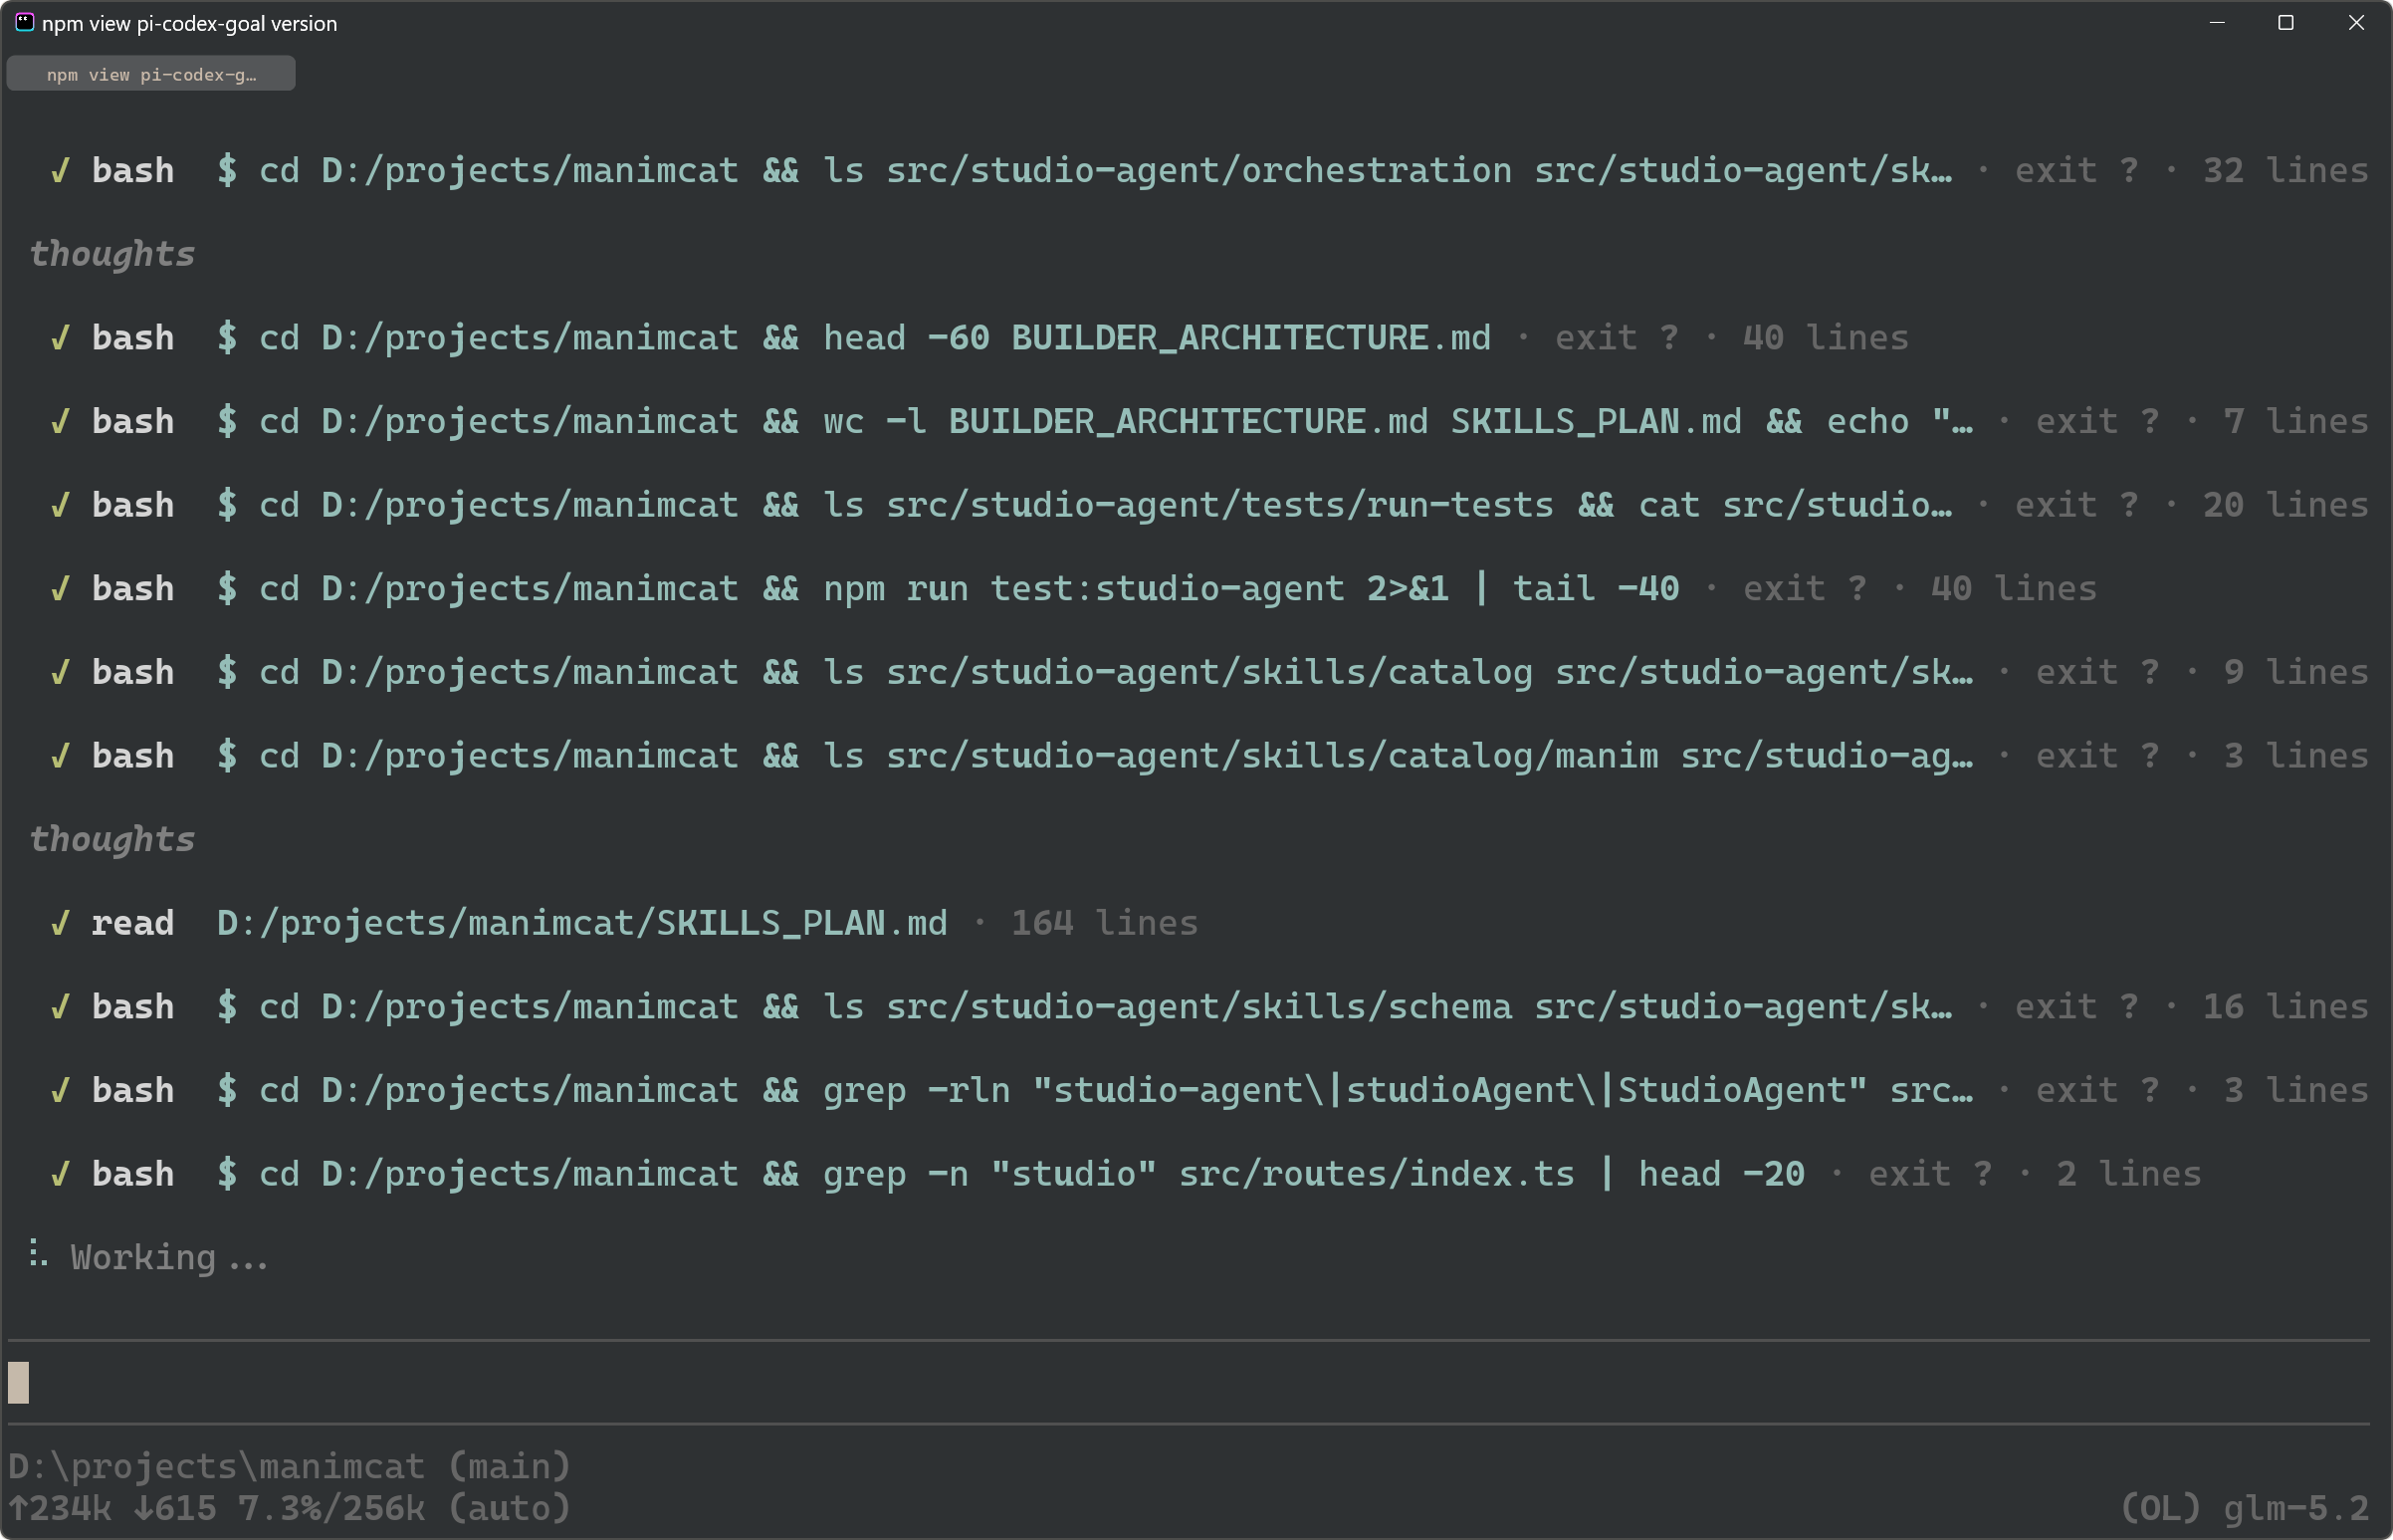This screenshot has width=2393, height=1540.
Task: Expand '32 lines' output of the orchestration ls command
Action: coord(2285,171)
